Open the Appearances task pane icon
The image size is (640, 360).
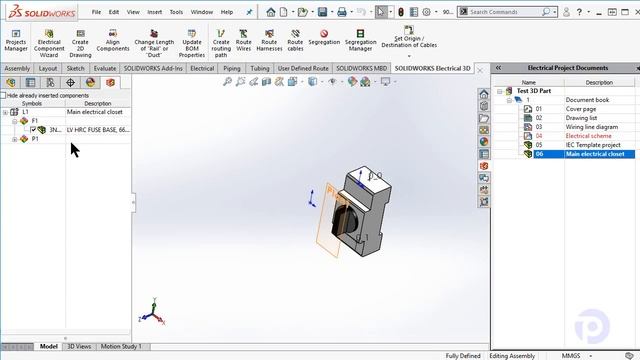pos(484,142)
